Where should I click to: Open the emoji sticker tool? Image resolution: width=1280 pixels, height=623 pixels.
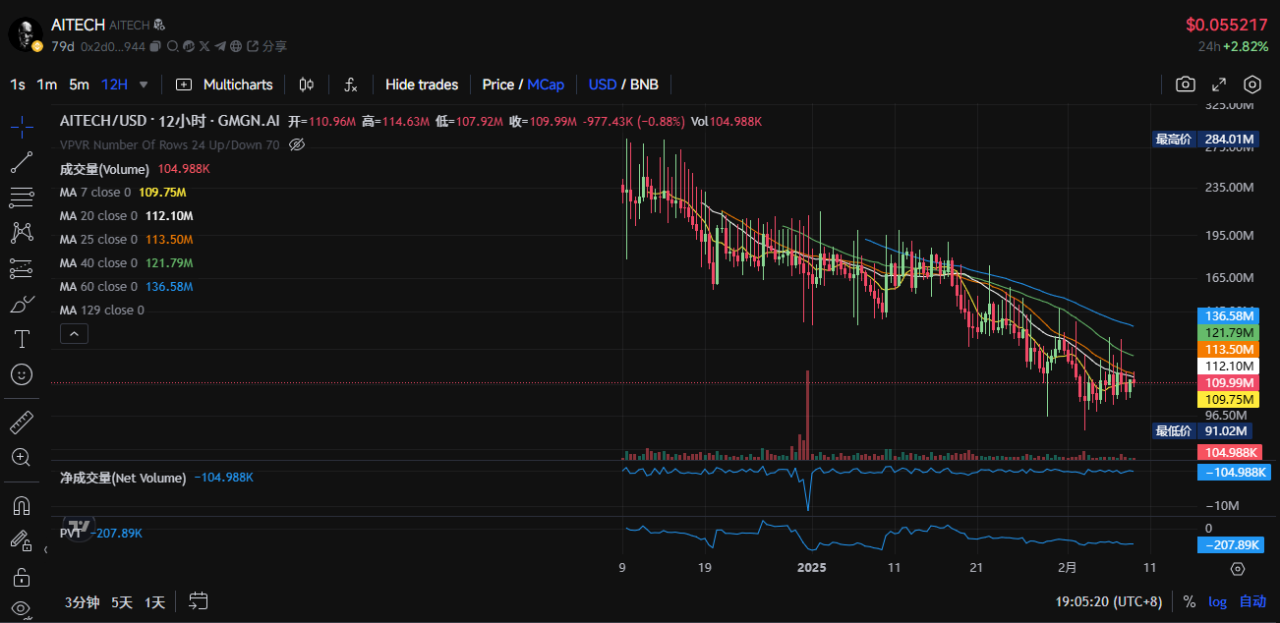tap(21, 374)
